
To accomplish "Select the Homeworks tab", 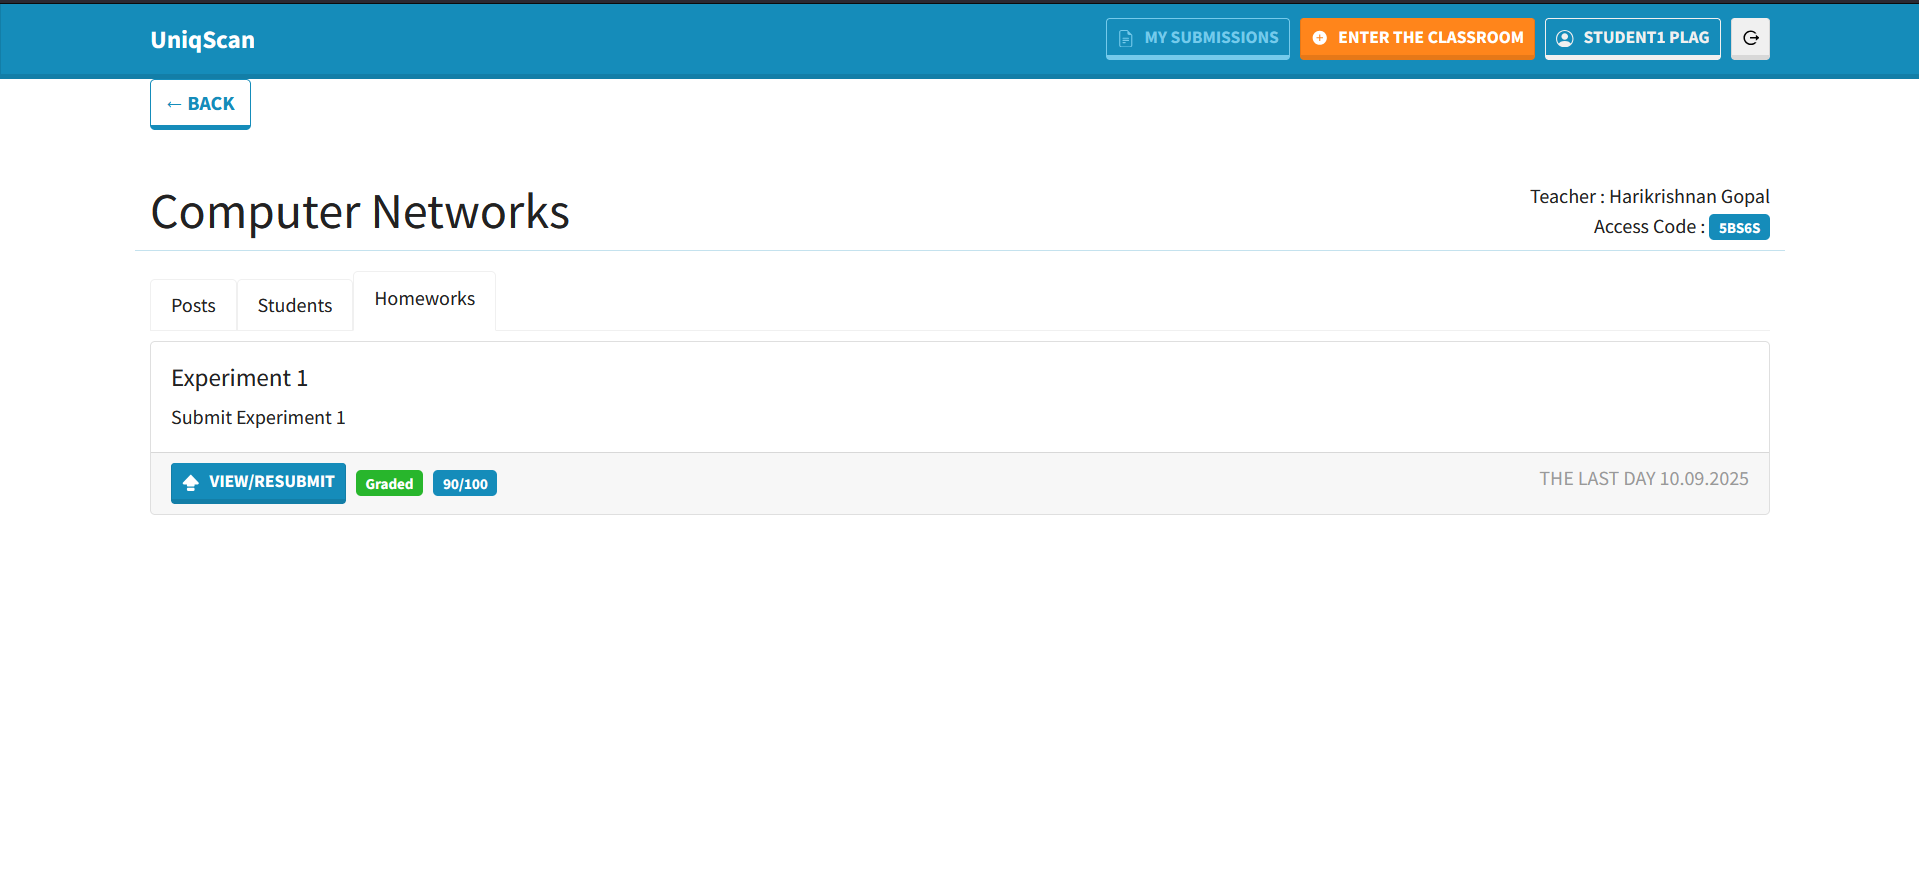I will [424, 299].
